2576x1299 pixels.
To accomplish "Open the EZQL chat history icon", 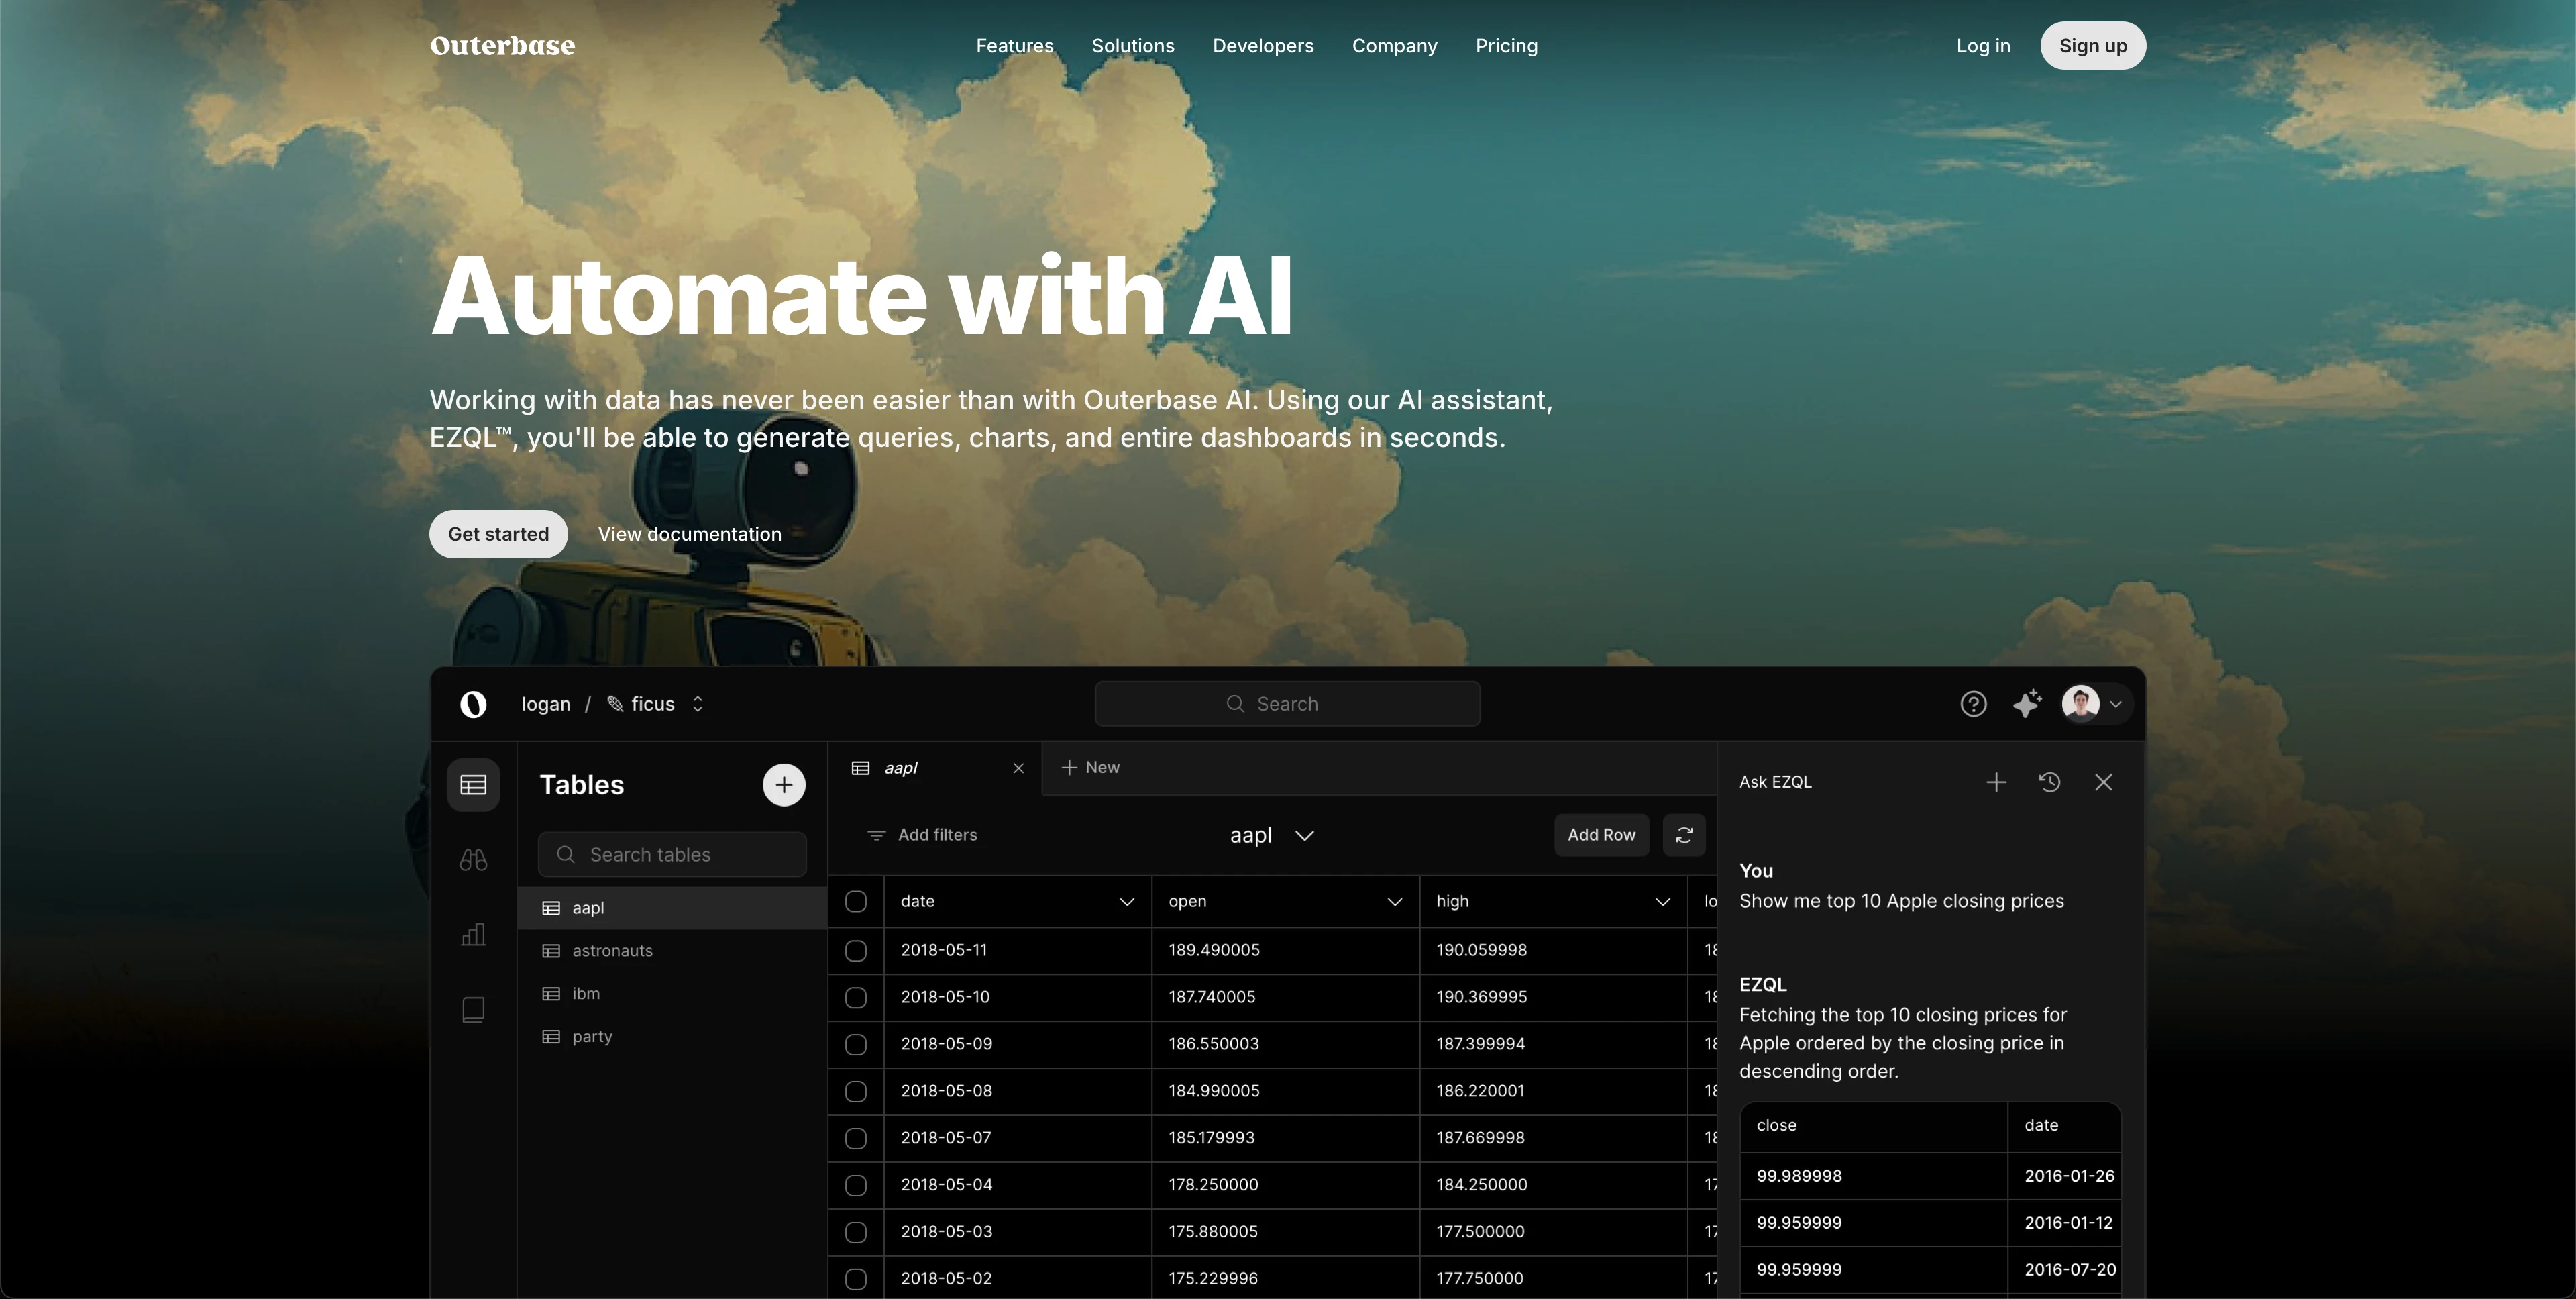I will 2049,782.
